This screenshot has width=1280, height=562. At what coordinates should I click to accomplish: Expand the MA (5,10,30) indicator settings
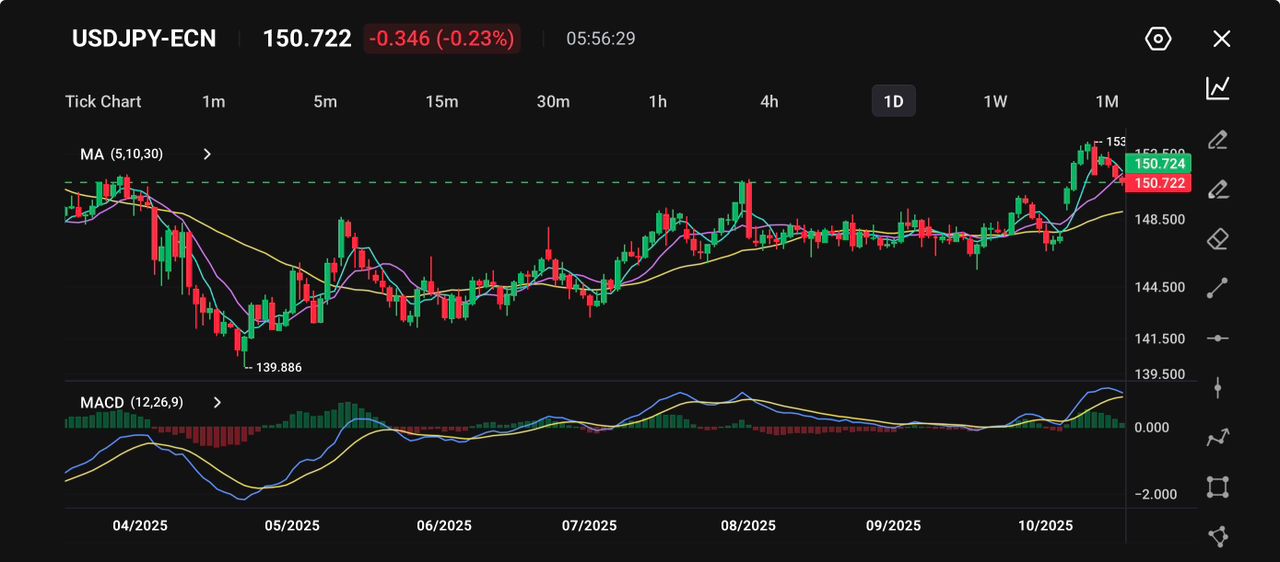tap(207, 154)
